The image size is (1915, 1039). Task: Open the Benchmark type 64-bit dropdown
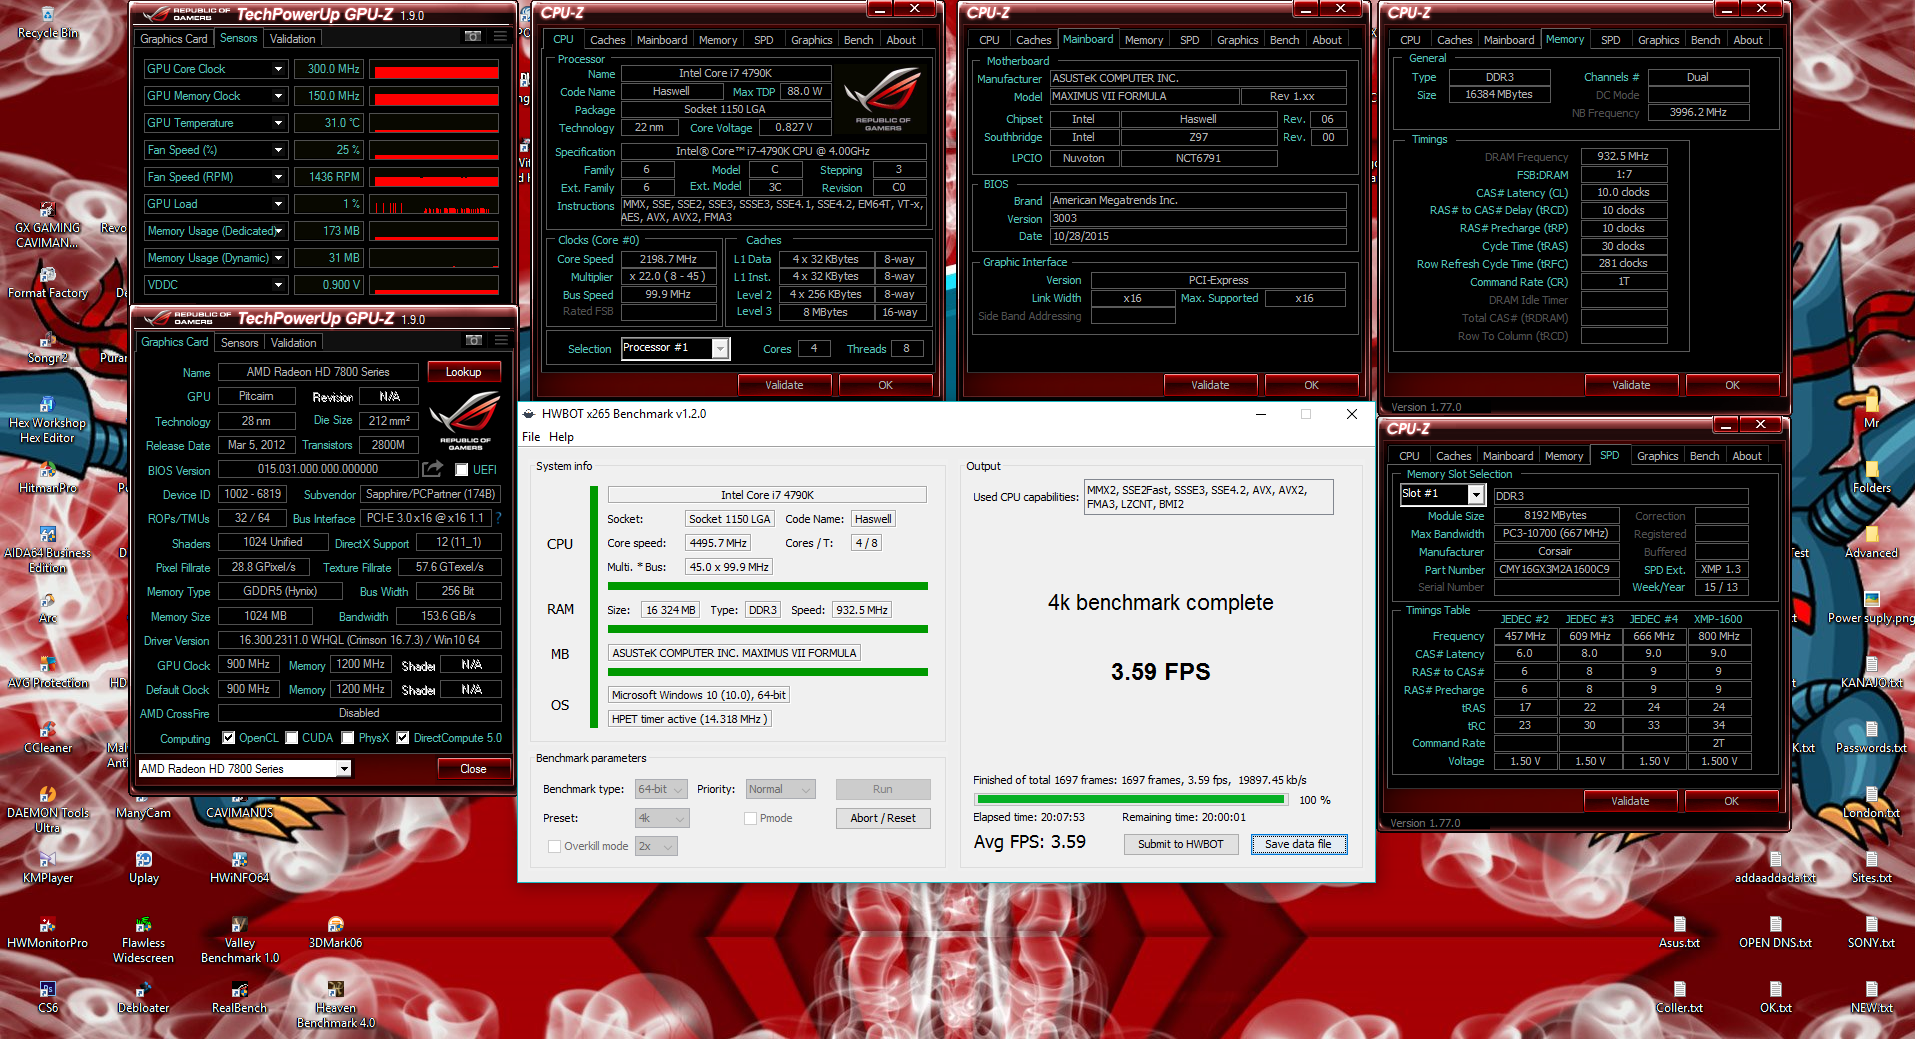tap(661, 789)
